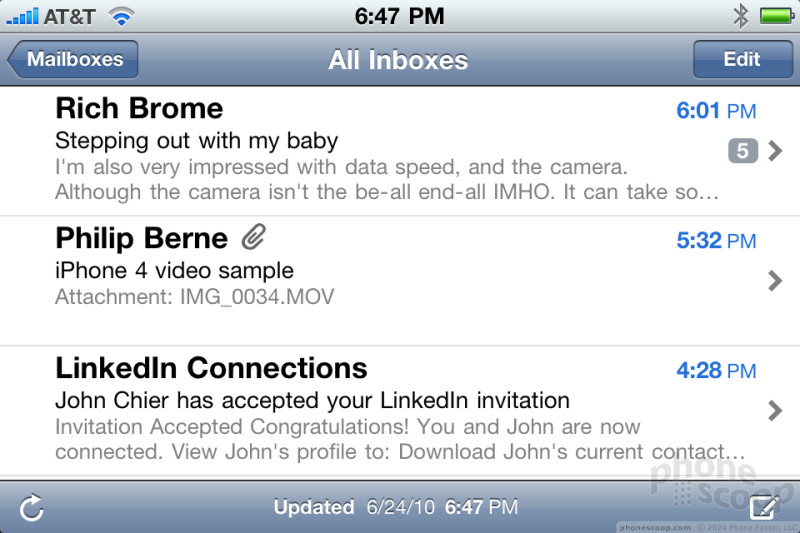This screenshot has width=800, height=533.
Task: Go back to Mailboxes
Action: 72,59
